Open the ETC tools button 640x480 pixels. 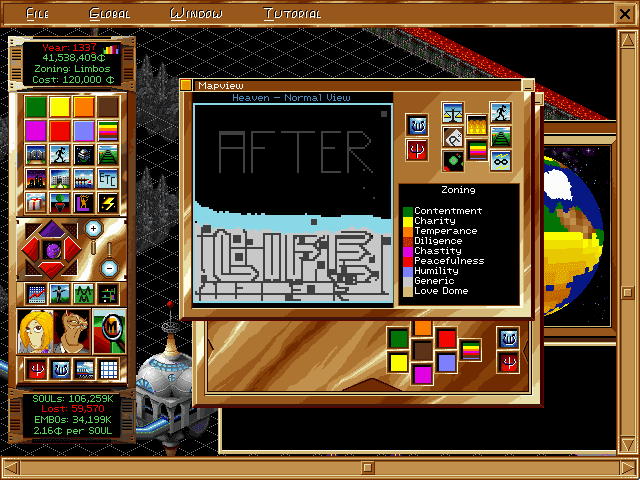click(x=108, y=179)
